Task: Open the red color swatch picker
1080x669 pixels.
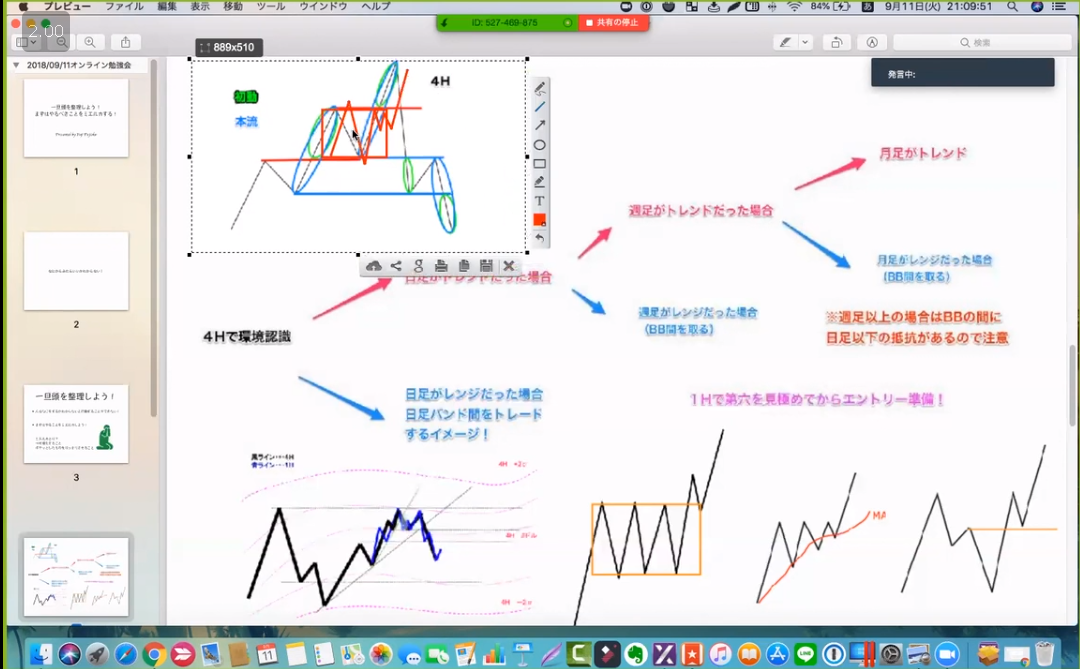Action: tap(540, 220)
